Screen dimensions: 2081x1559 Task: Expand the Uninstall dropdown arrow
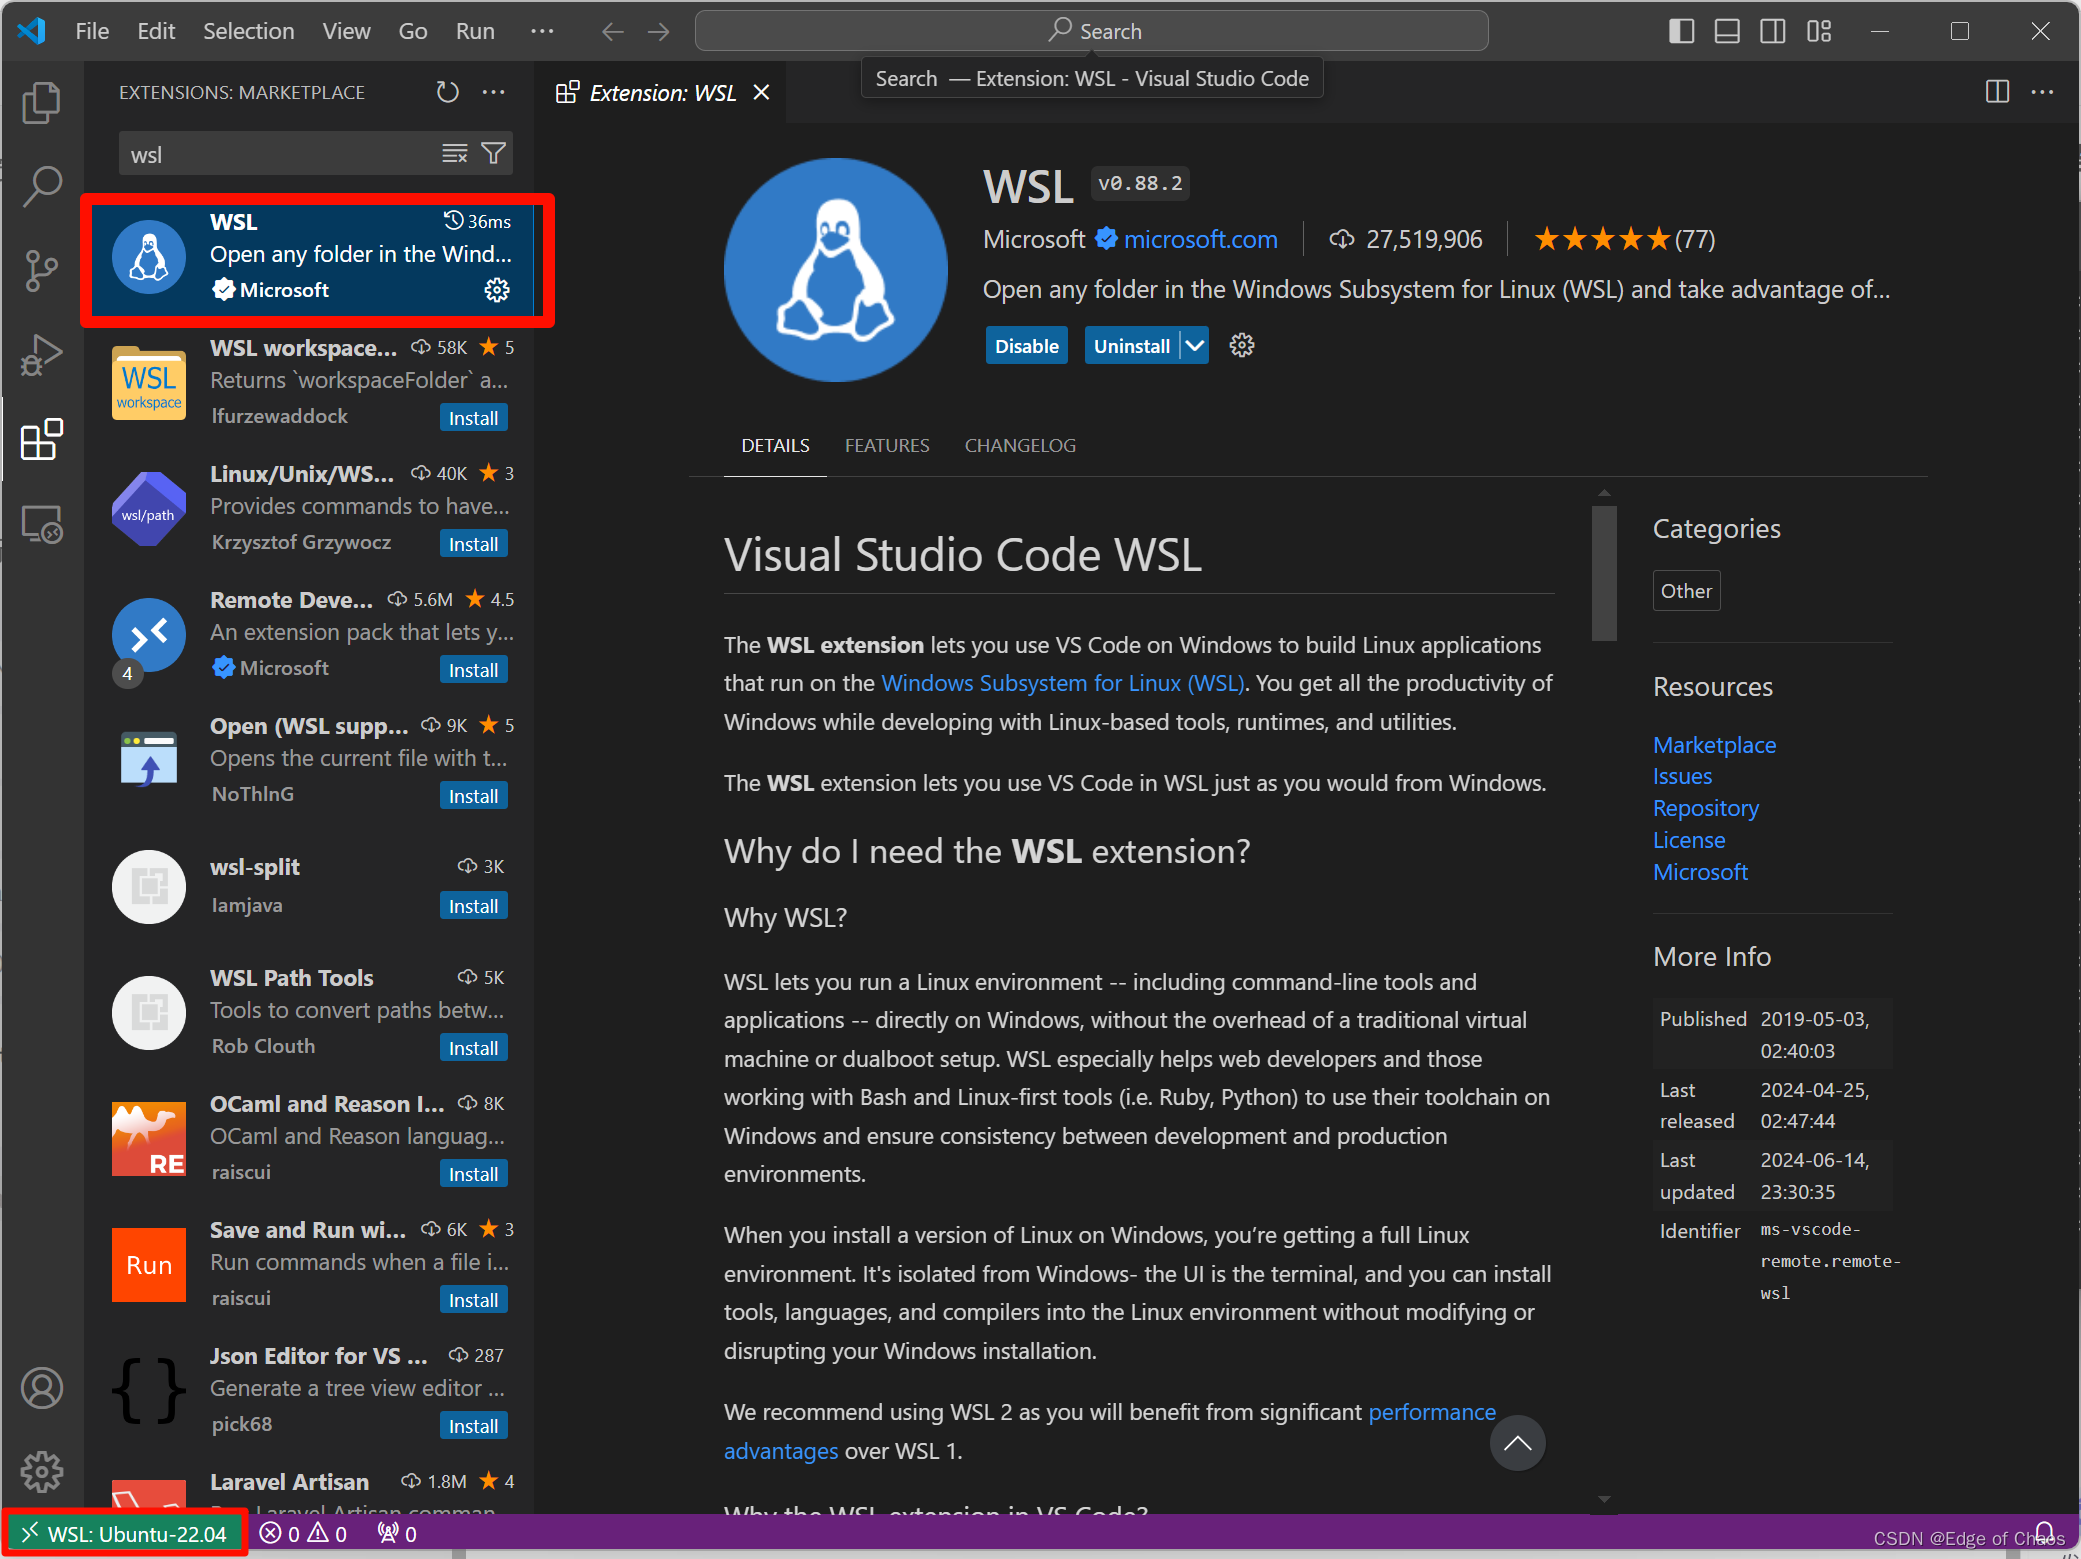[1194, 346]
